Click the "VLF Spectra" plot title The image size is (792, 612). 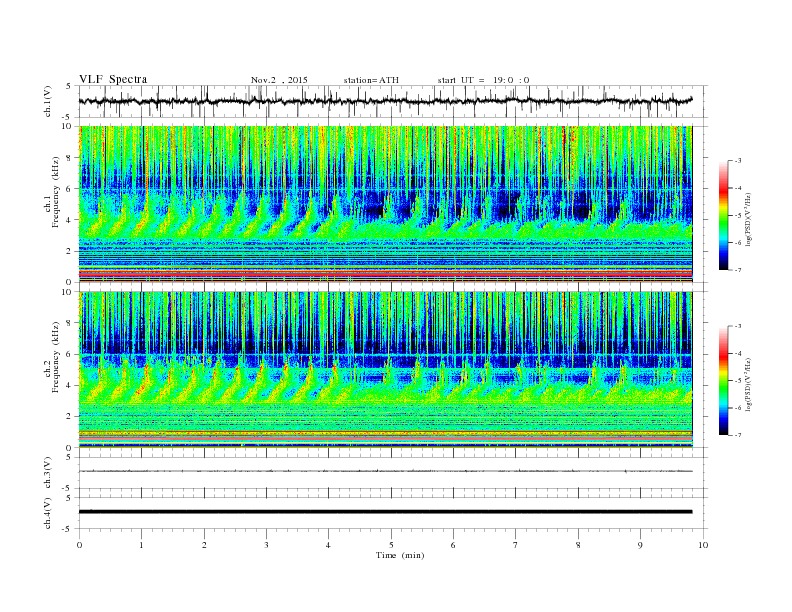pos(113,79)
